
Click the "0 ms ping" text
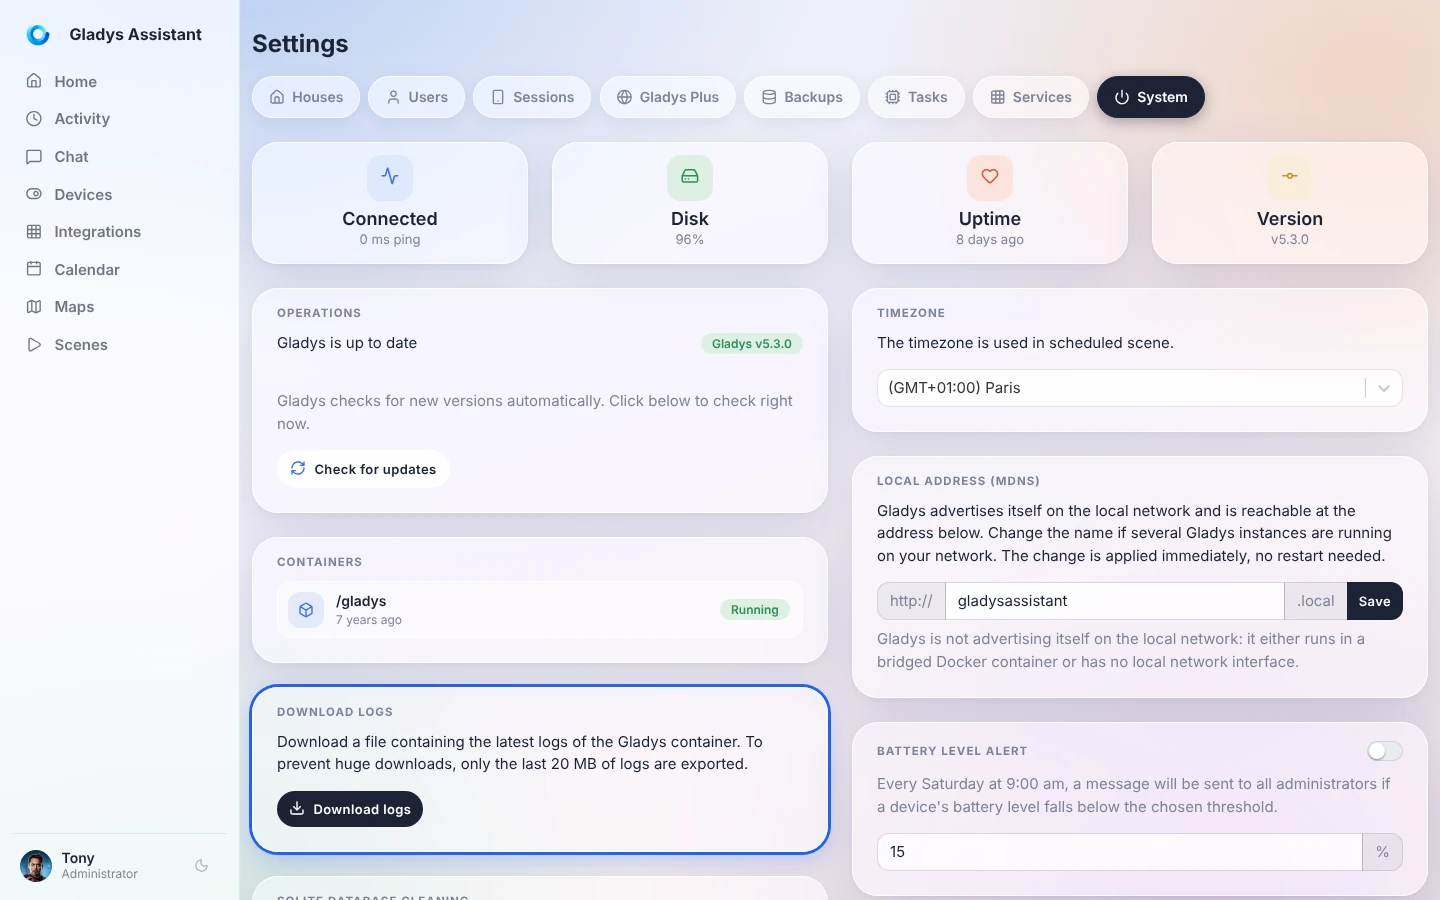point(390,240)
